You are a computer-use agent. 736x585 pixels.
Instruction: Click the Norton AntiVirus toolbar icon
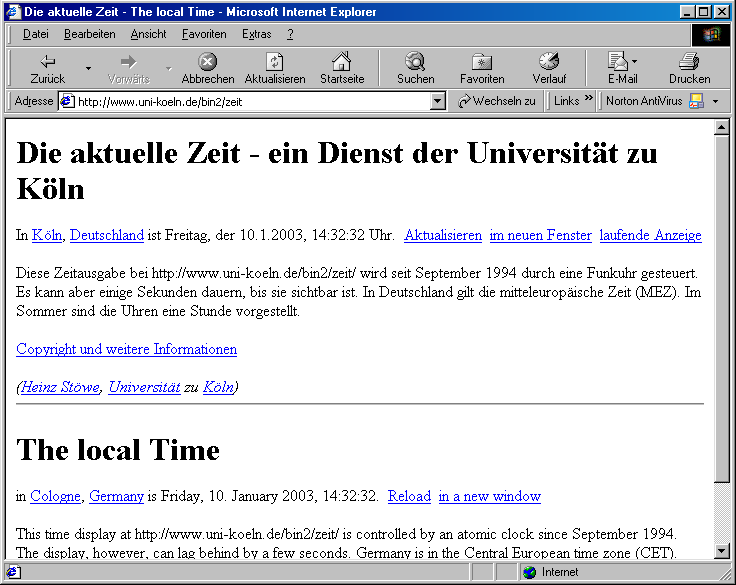coord(696,101)
